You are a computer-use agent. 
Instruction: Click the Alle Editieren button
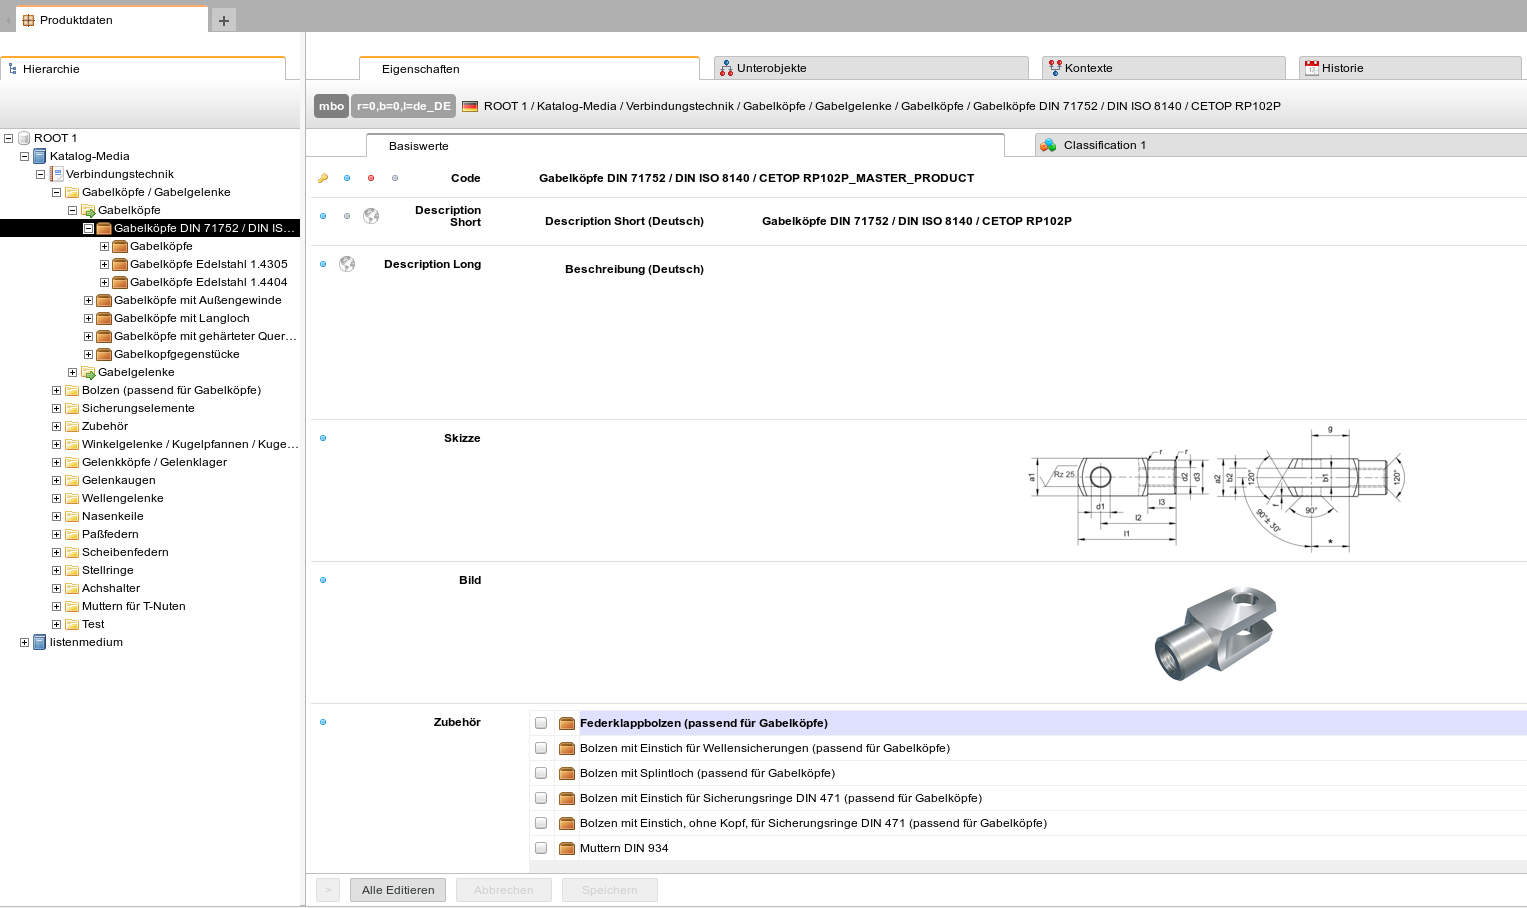click(398, 890)
